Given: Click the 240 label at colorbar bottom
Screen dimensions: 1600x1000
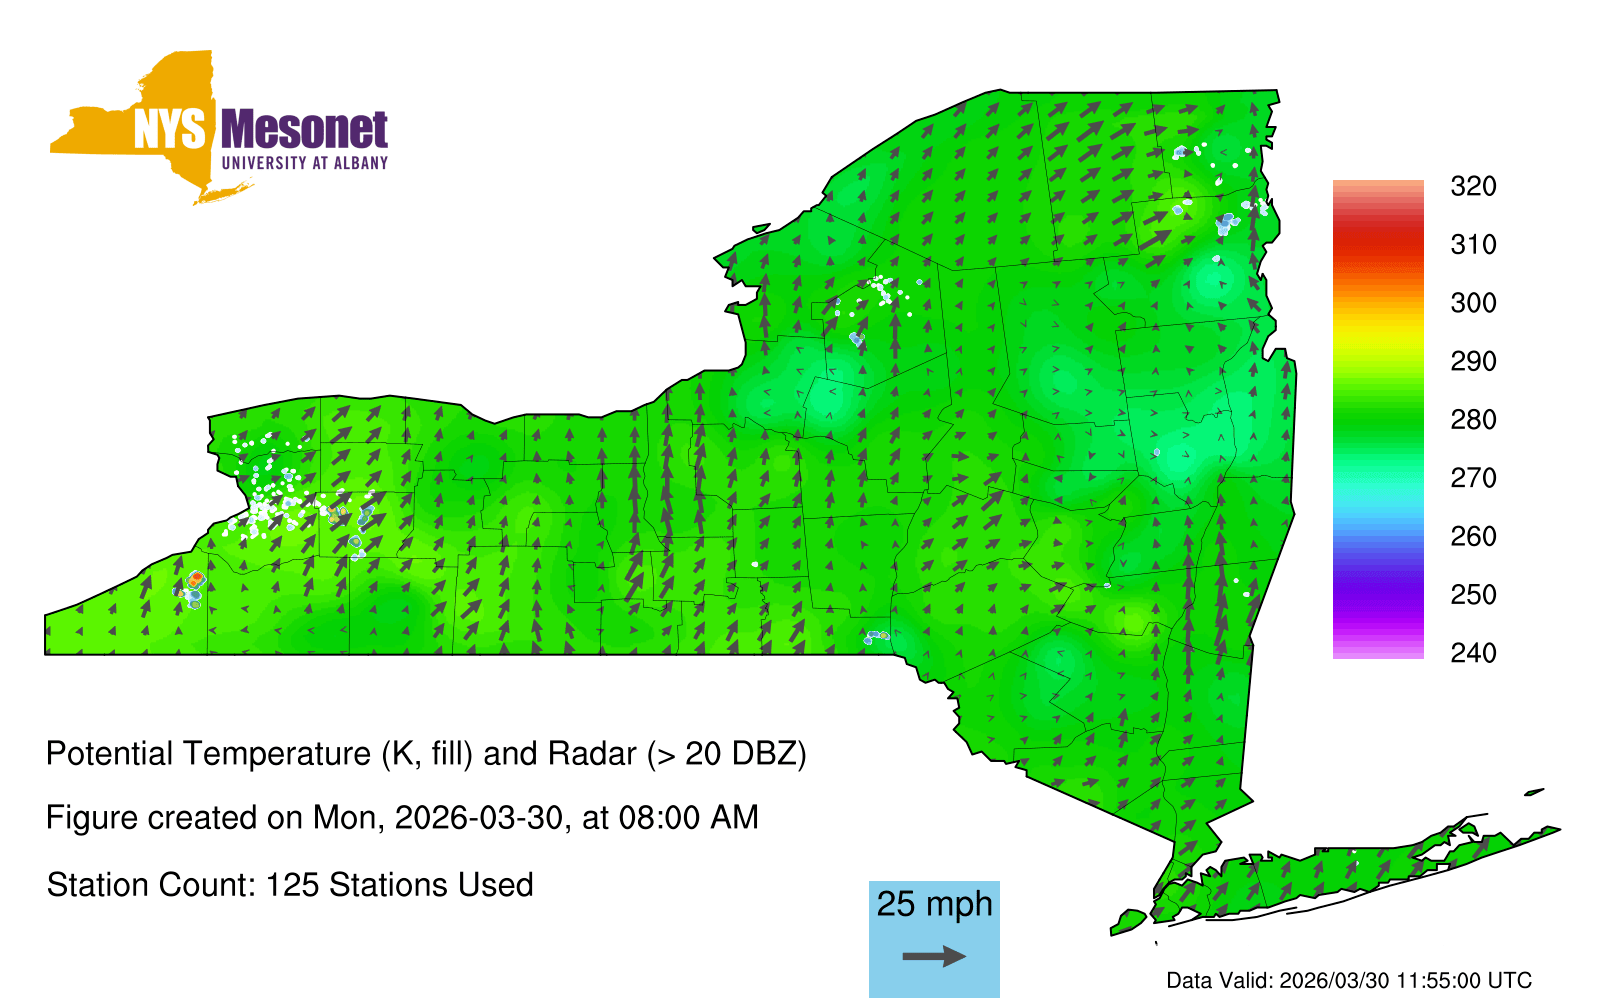Looking at the screenshot, I should (x=1473, y=654).
